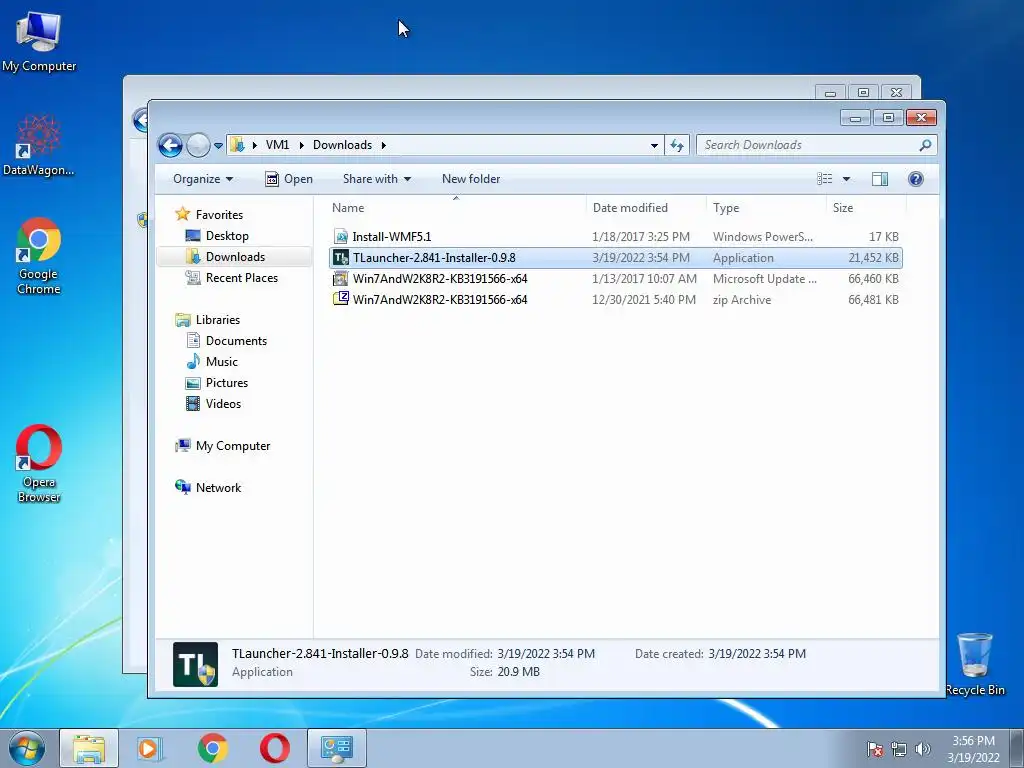The height and width of the screenshot is (768, 1024).
Task: Click the large TLauncher icon in details pane
Action: pos(195,664)
